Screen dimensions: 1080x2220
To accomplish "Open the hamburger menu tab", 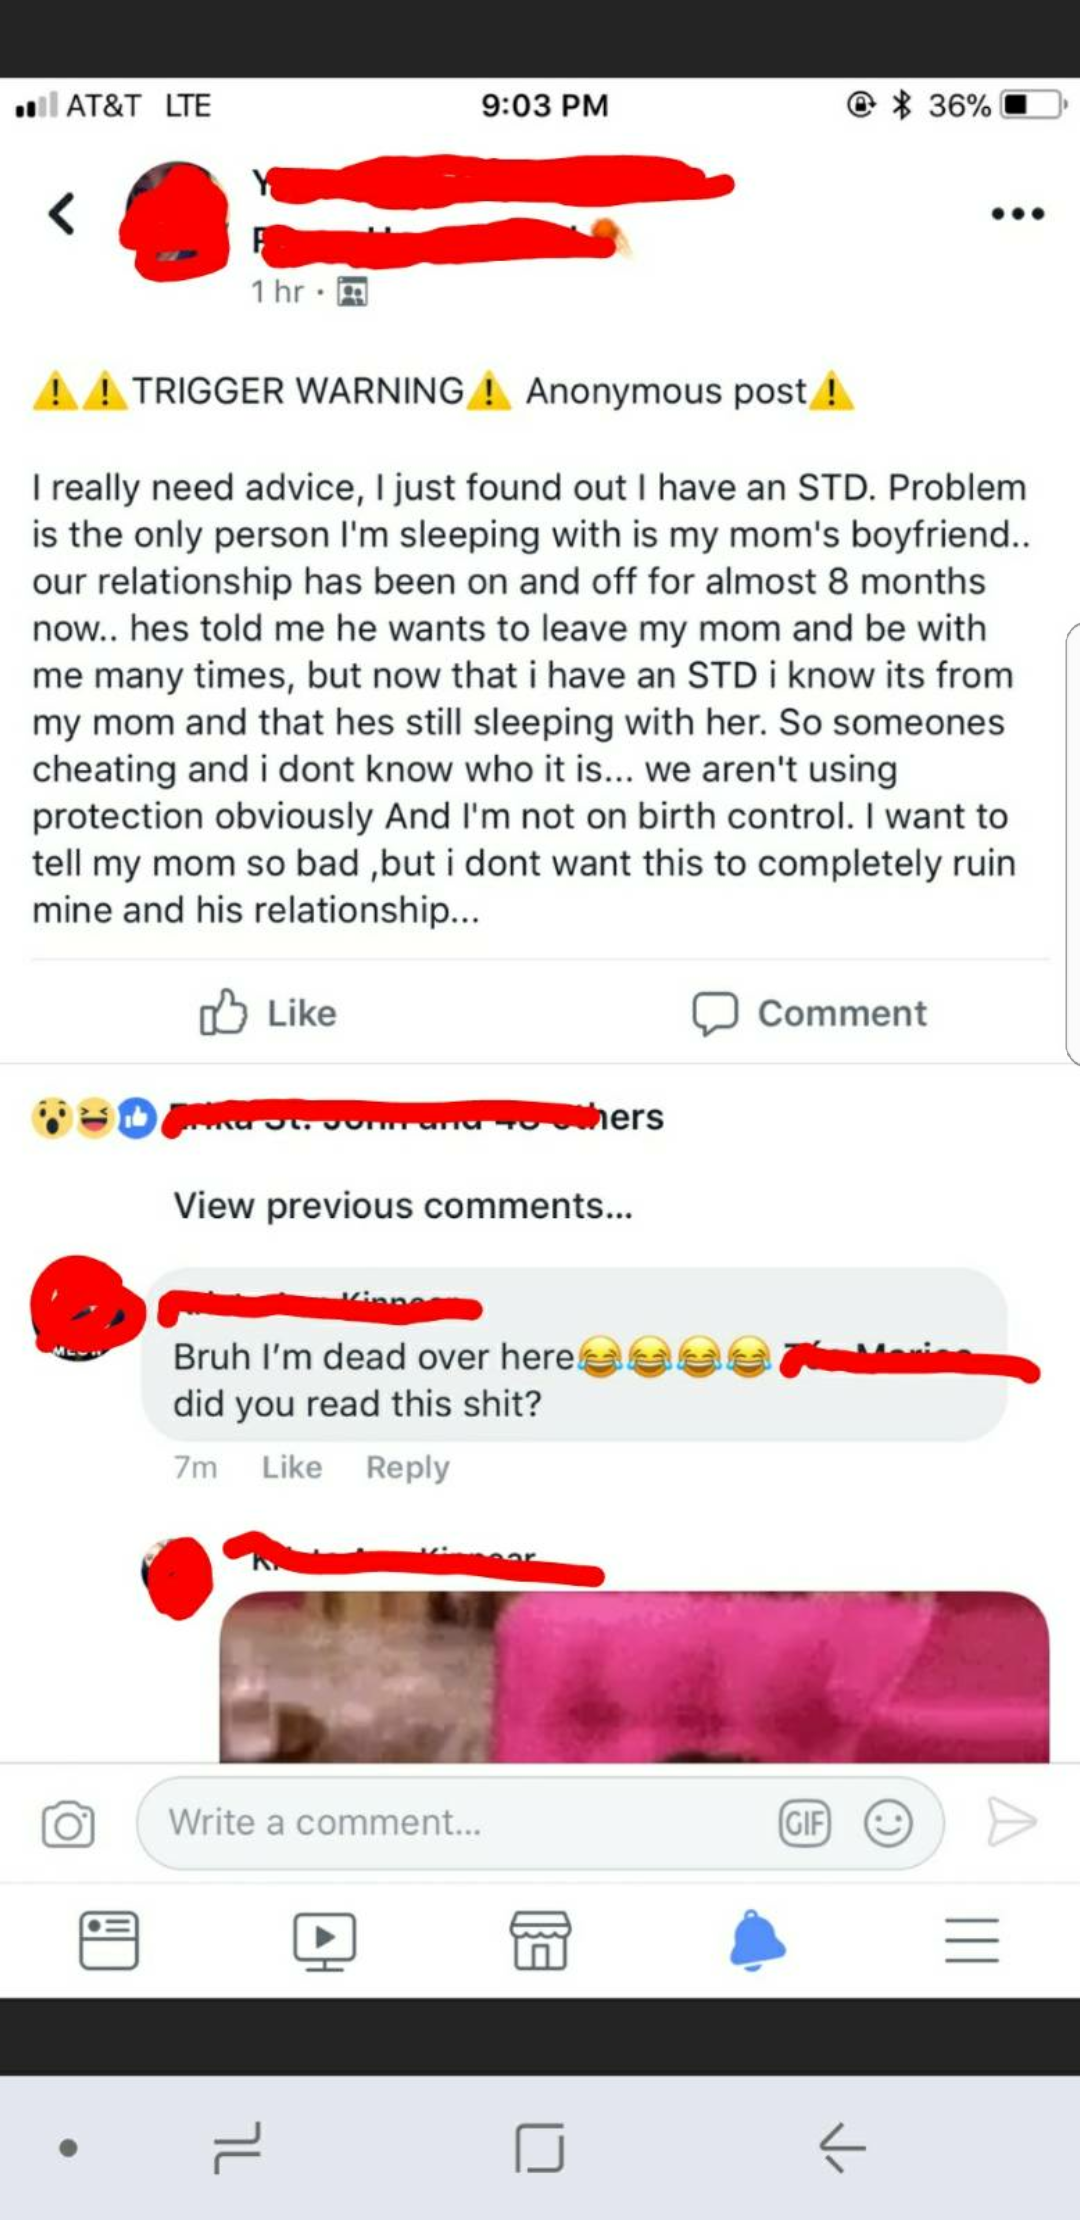I will [972, 1940].
